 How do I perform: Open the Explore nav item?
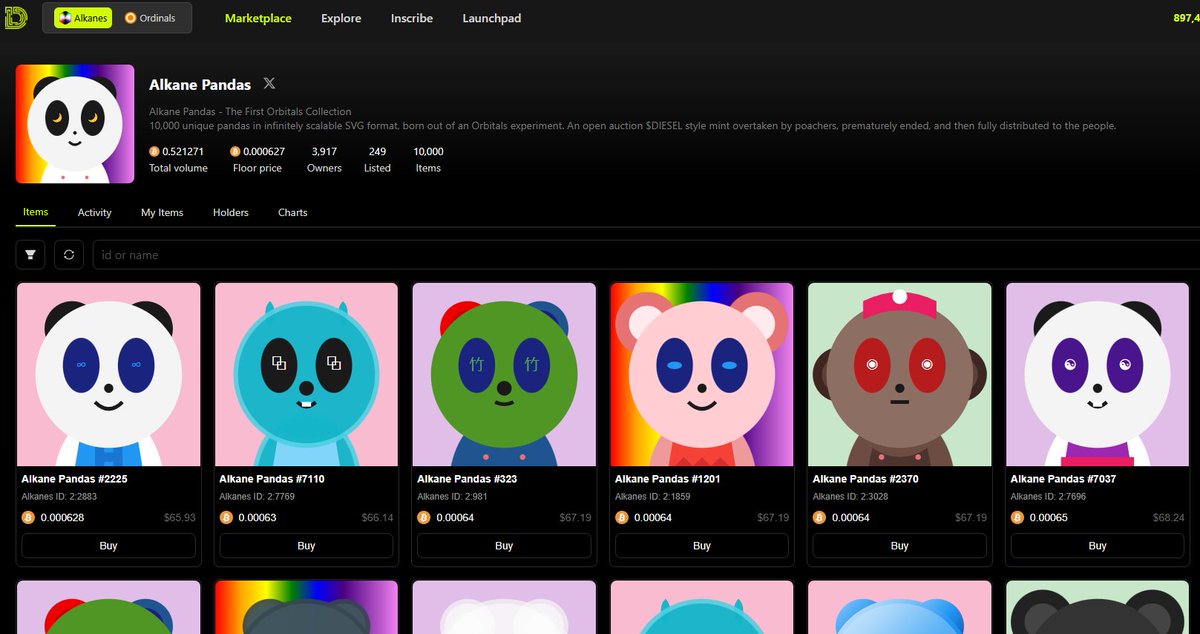click(x=341, y=18)
